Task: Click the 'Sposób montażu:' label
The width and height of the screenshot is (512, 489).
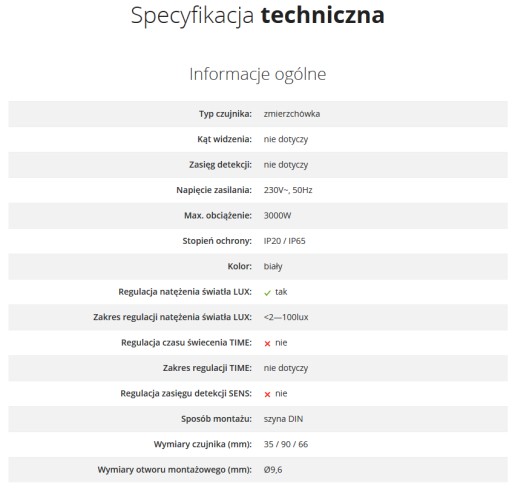Action: tap(216, 419)
